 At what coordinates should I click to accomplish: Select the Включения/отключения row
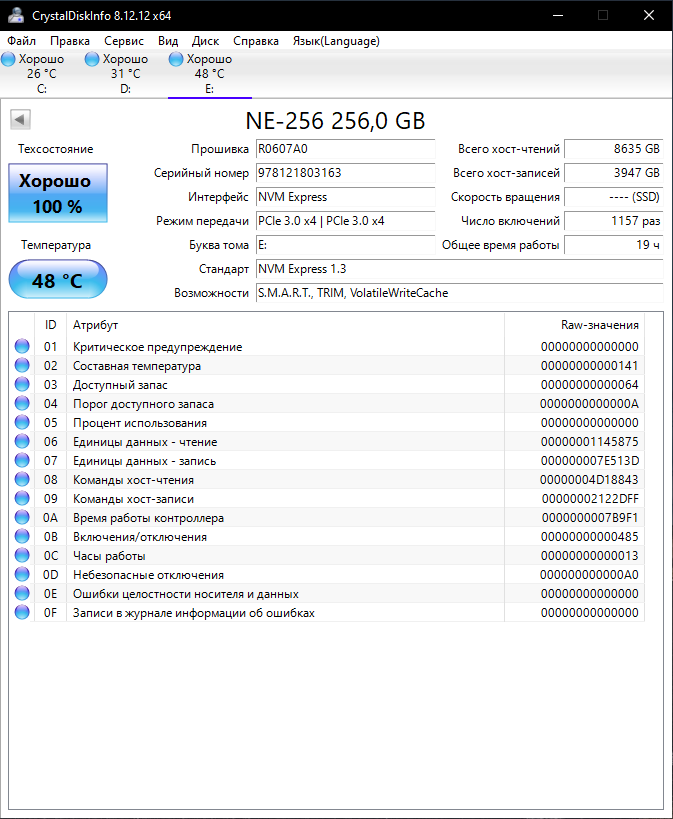click(x=327, y=536)
